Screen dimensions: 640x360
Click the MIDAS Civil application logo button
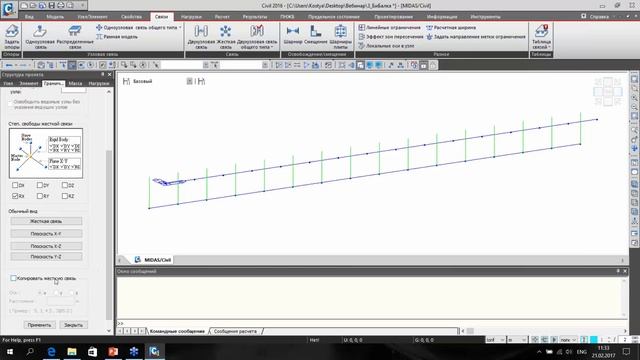coord(9,9)
